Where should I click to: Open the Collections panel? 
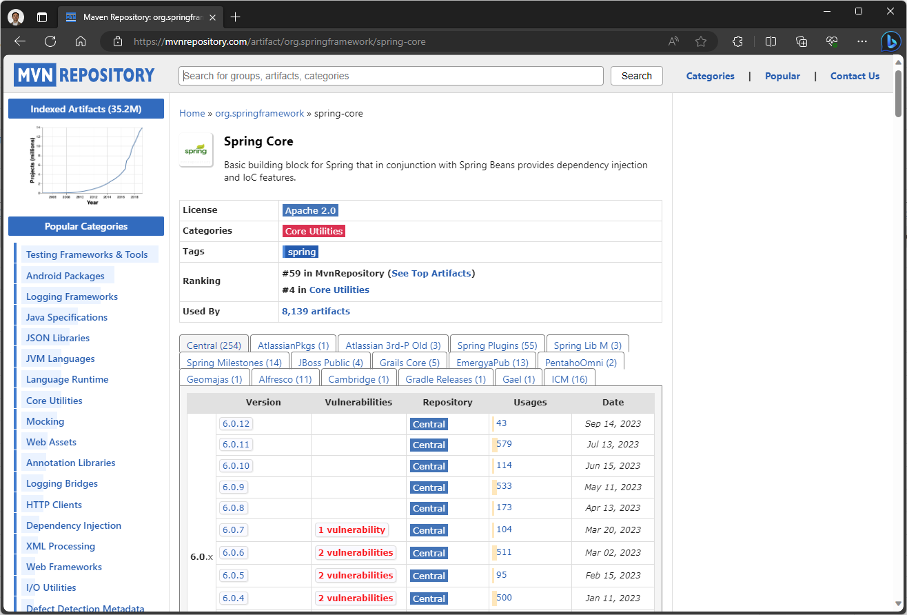click(801, 41)
